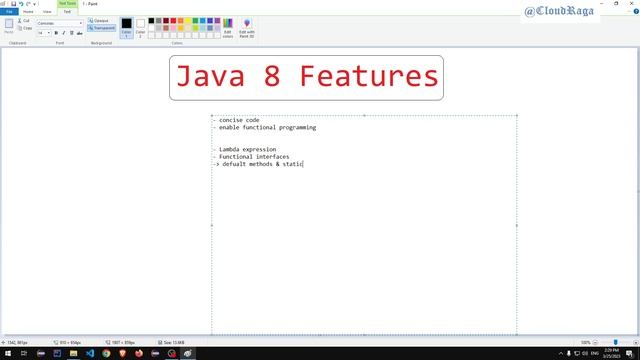The image size is (640, 360).
Task: Click the Paste clipboard button
Action: [x=9, y=27]
